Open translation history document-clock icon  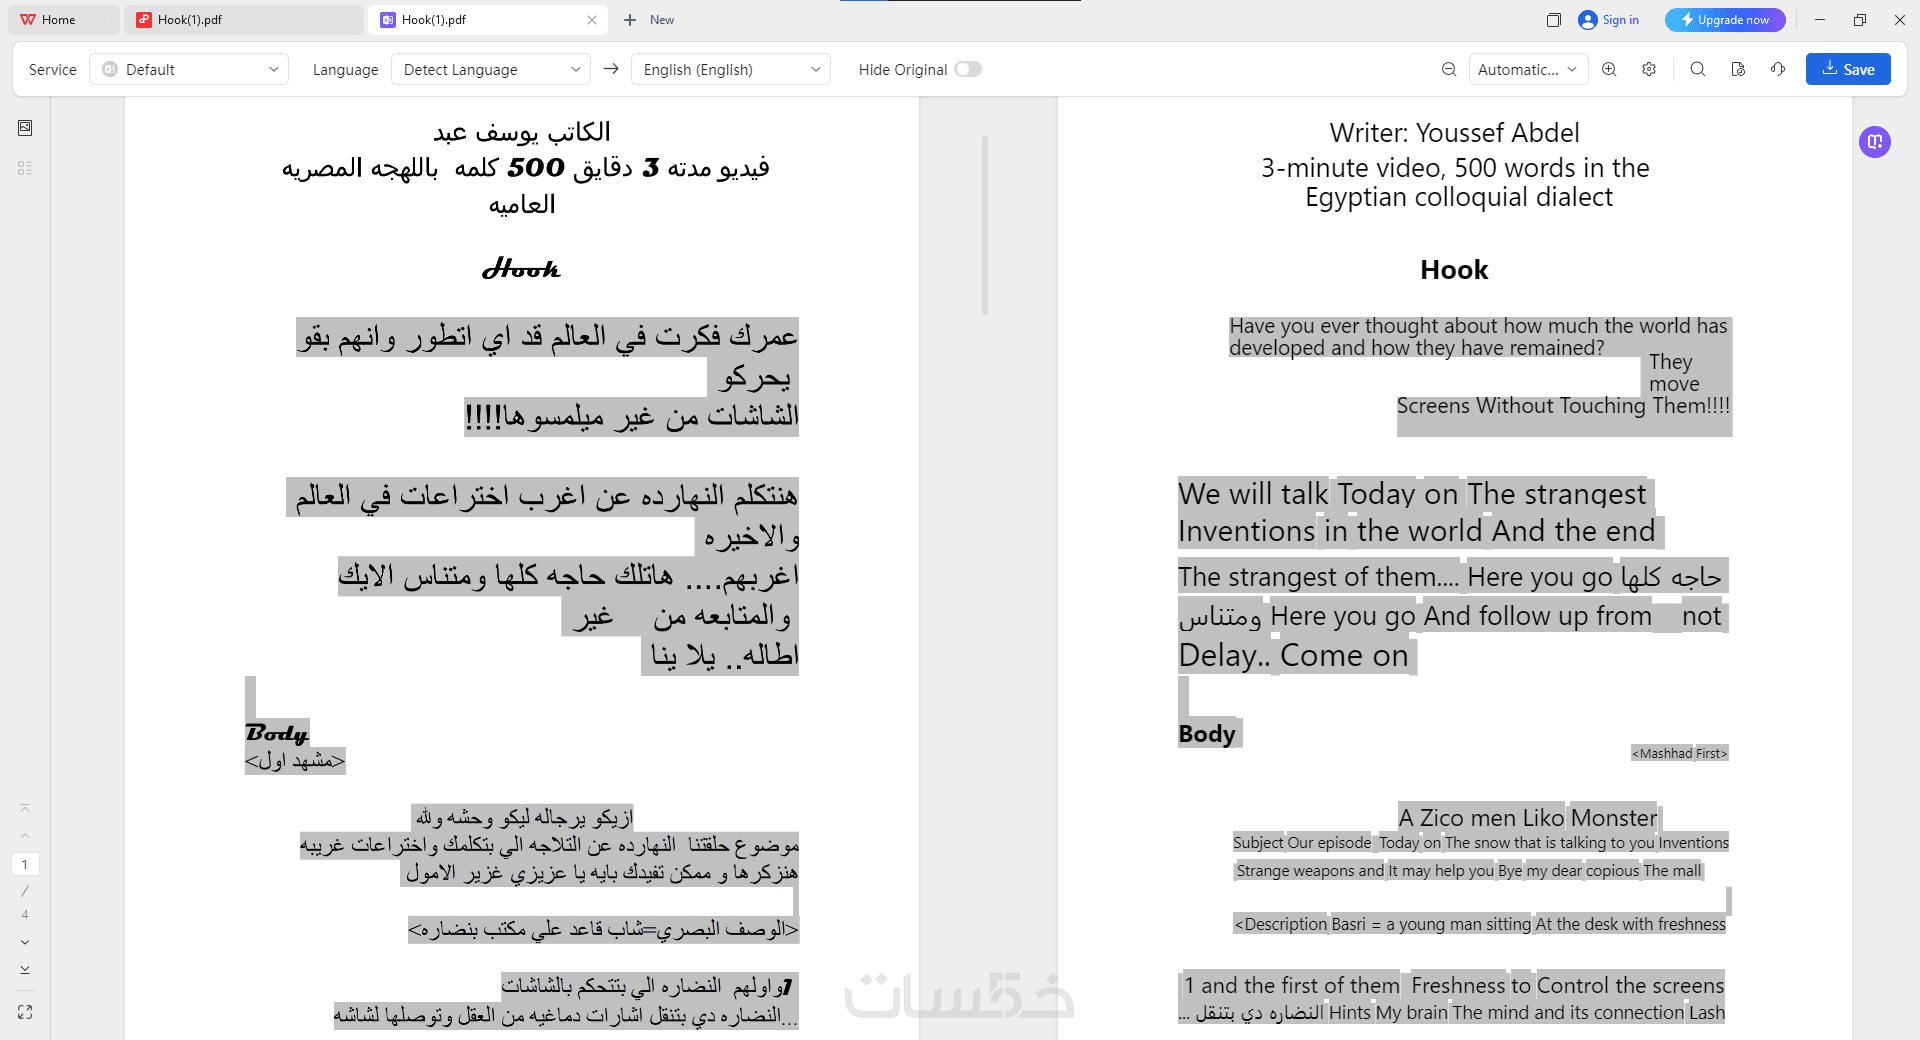pos(1738,69)
